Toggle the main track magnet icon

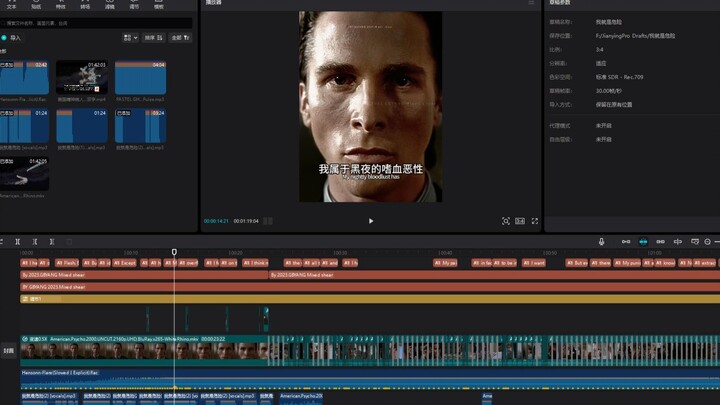click(x=626, y=242)
